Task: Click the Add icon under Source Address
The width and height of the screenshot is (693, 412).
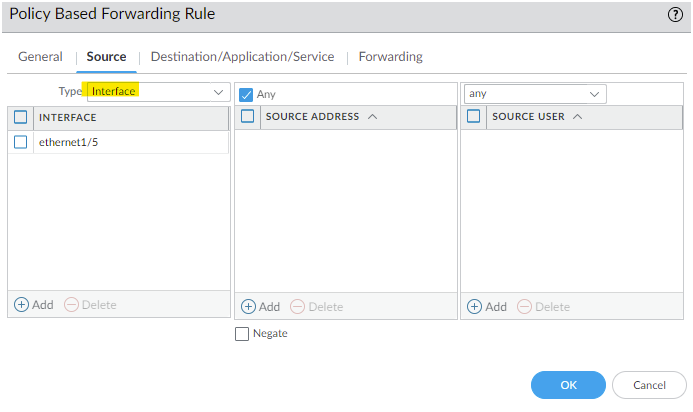Action: (249, 306)
